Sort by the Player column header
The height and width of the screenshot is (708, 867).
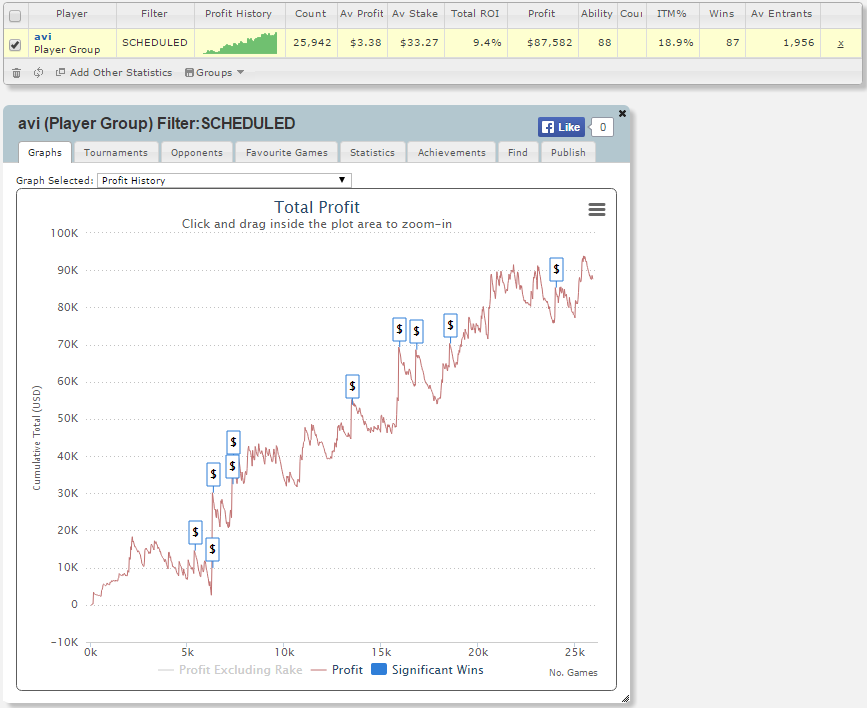click(x=71, y=14)
